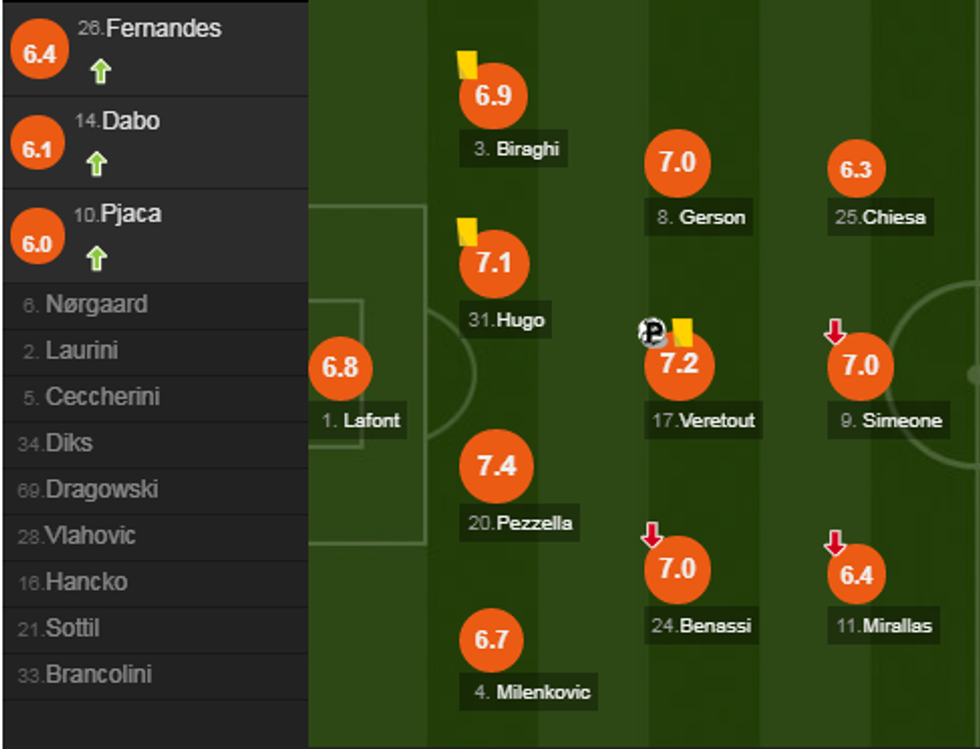
Task: Choose Dragowski from the substitutes list
Action: (101, 490)
